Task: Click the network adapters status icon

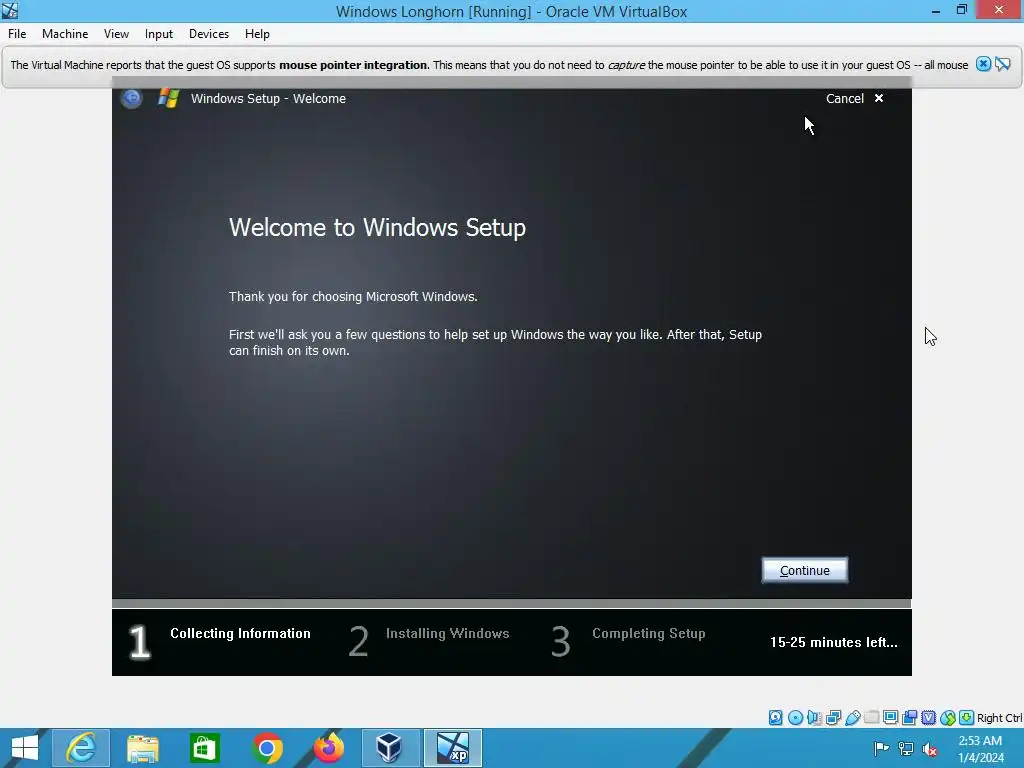Action: tap(833, 718)
